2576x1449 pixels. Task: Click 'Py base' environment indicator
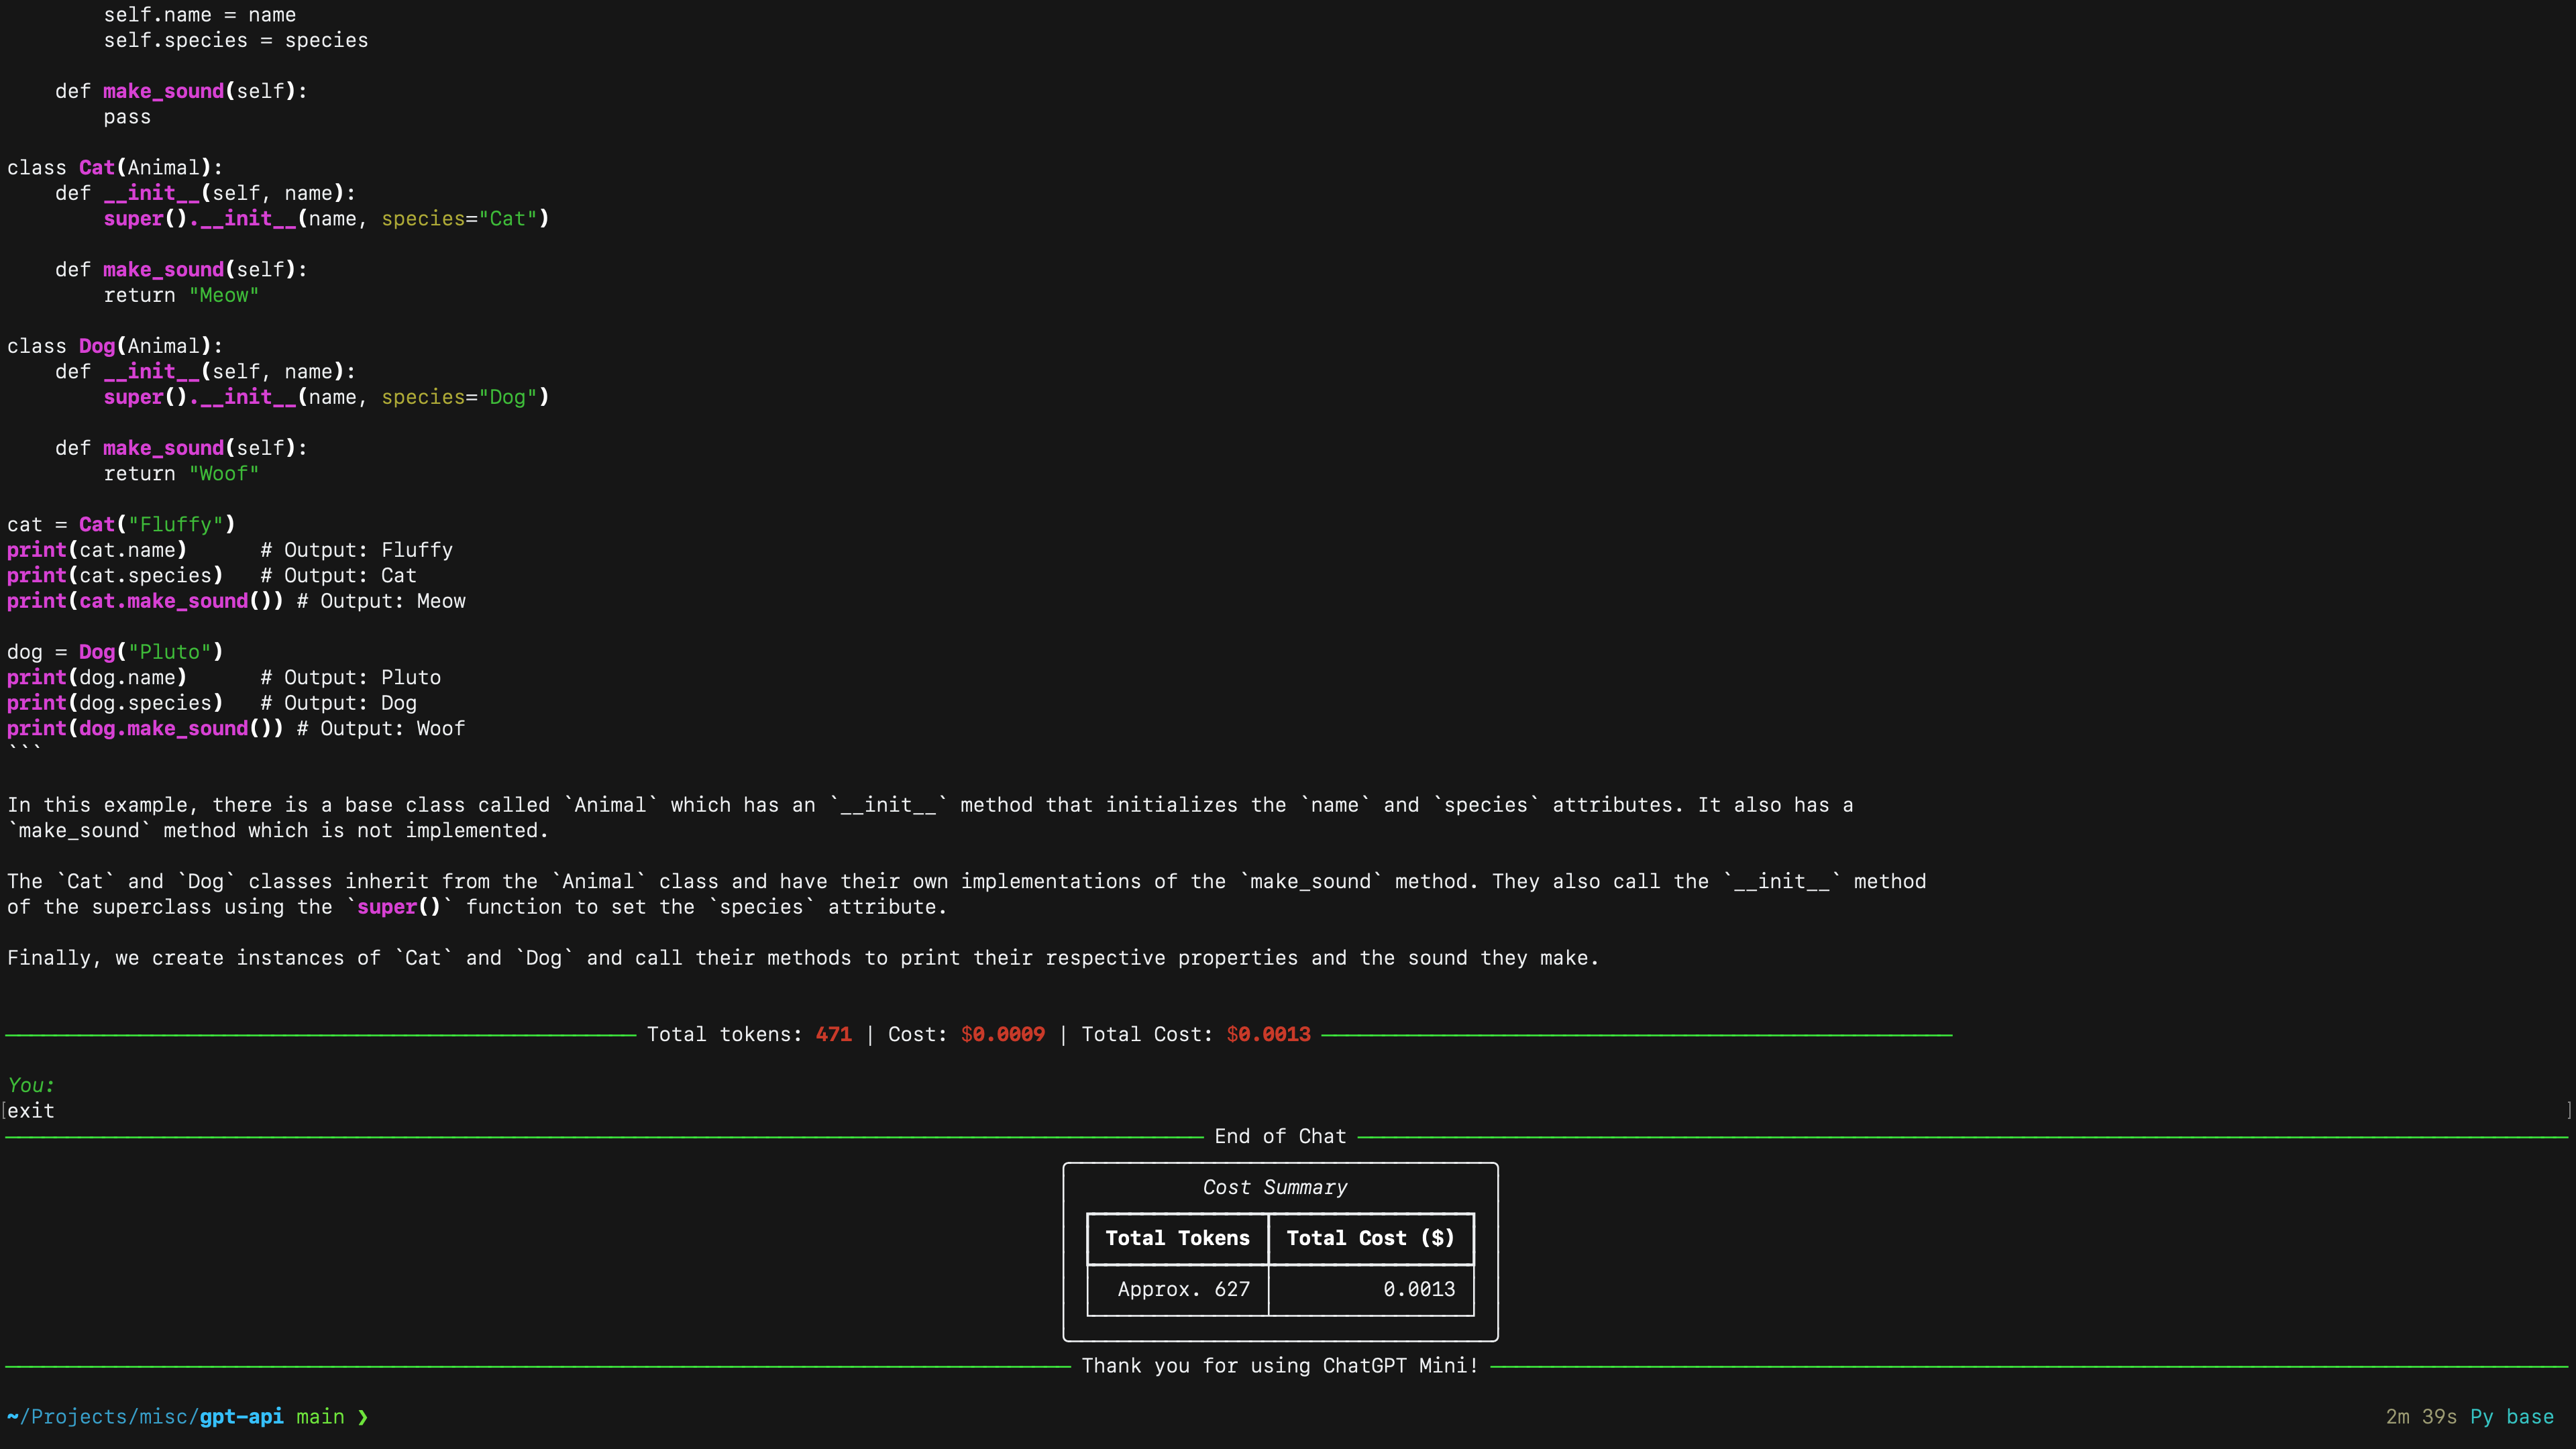pos(2512,1417)
